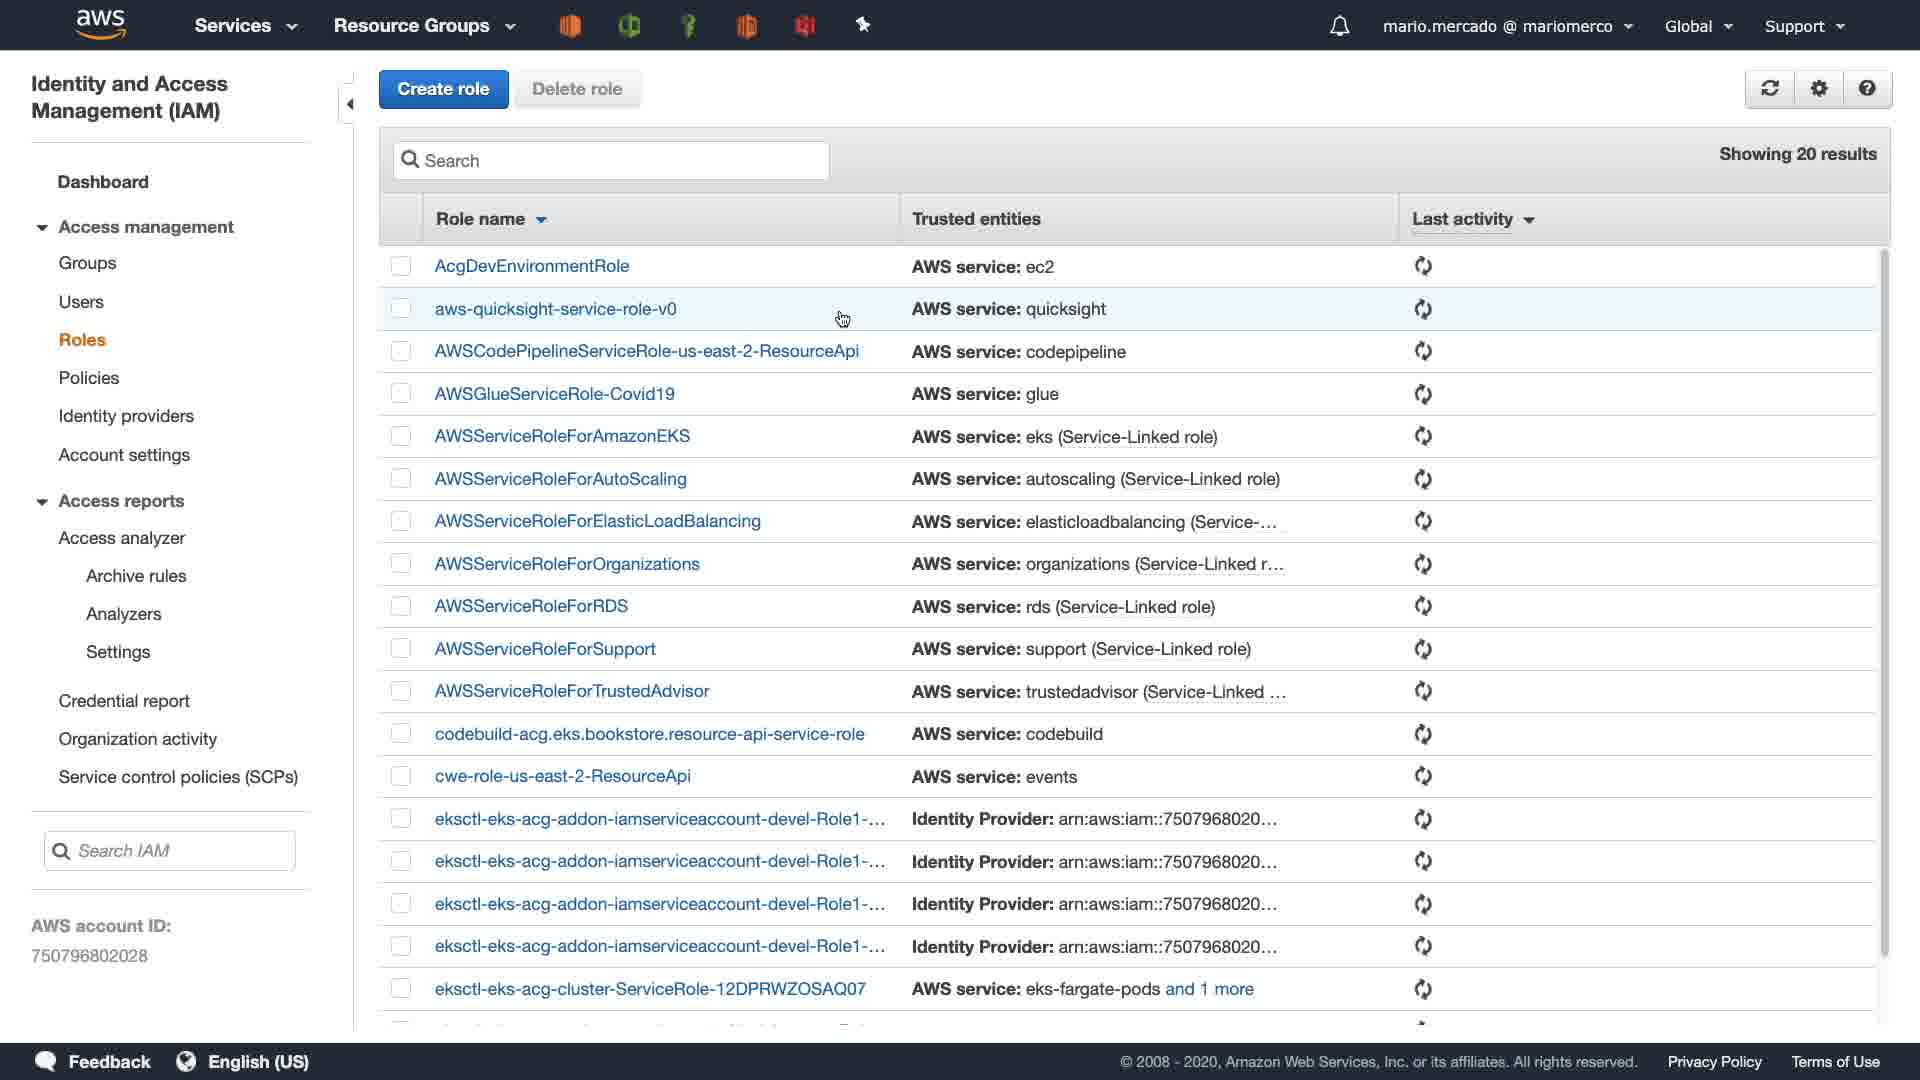Collapse the Access management section

tap(42, 228)
